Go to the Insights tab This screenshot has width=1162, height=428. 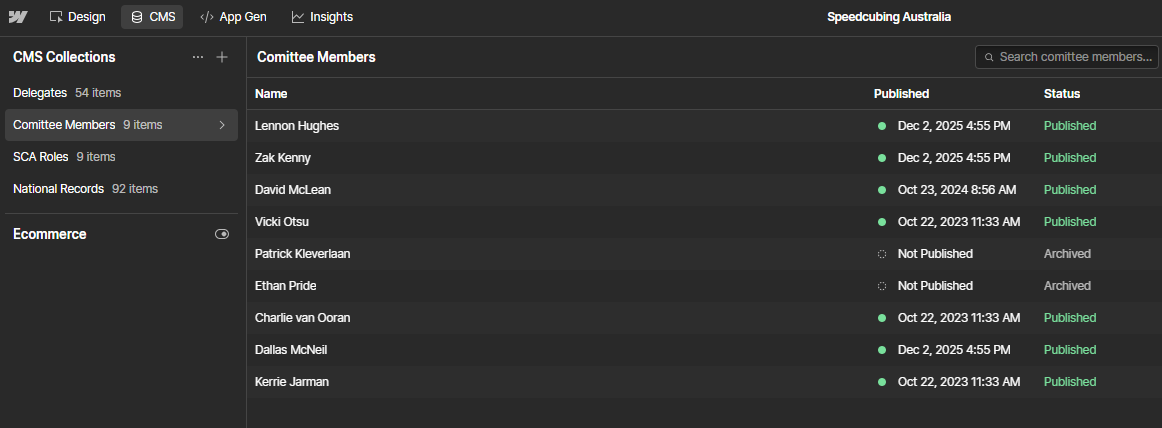click(x=322, y=17)
